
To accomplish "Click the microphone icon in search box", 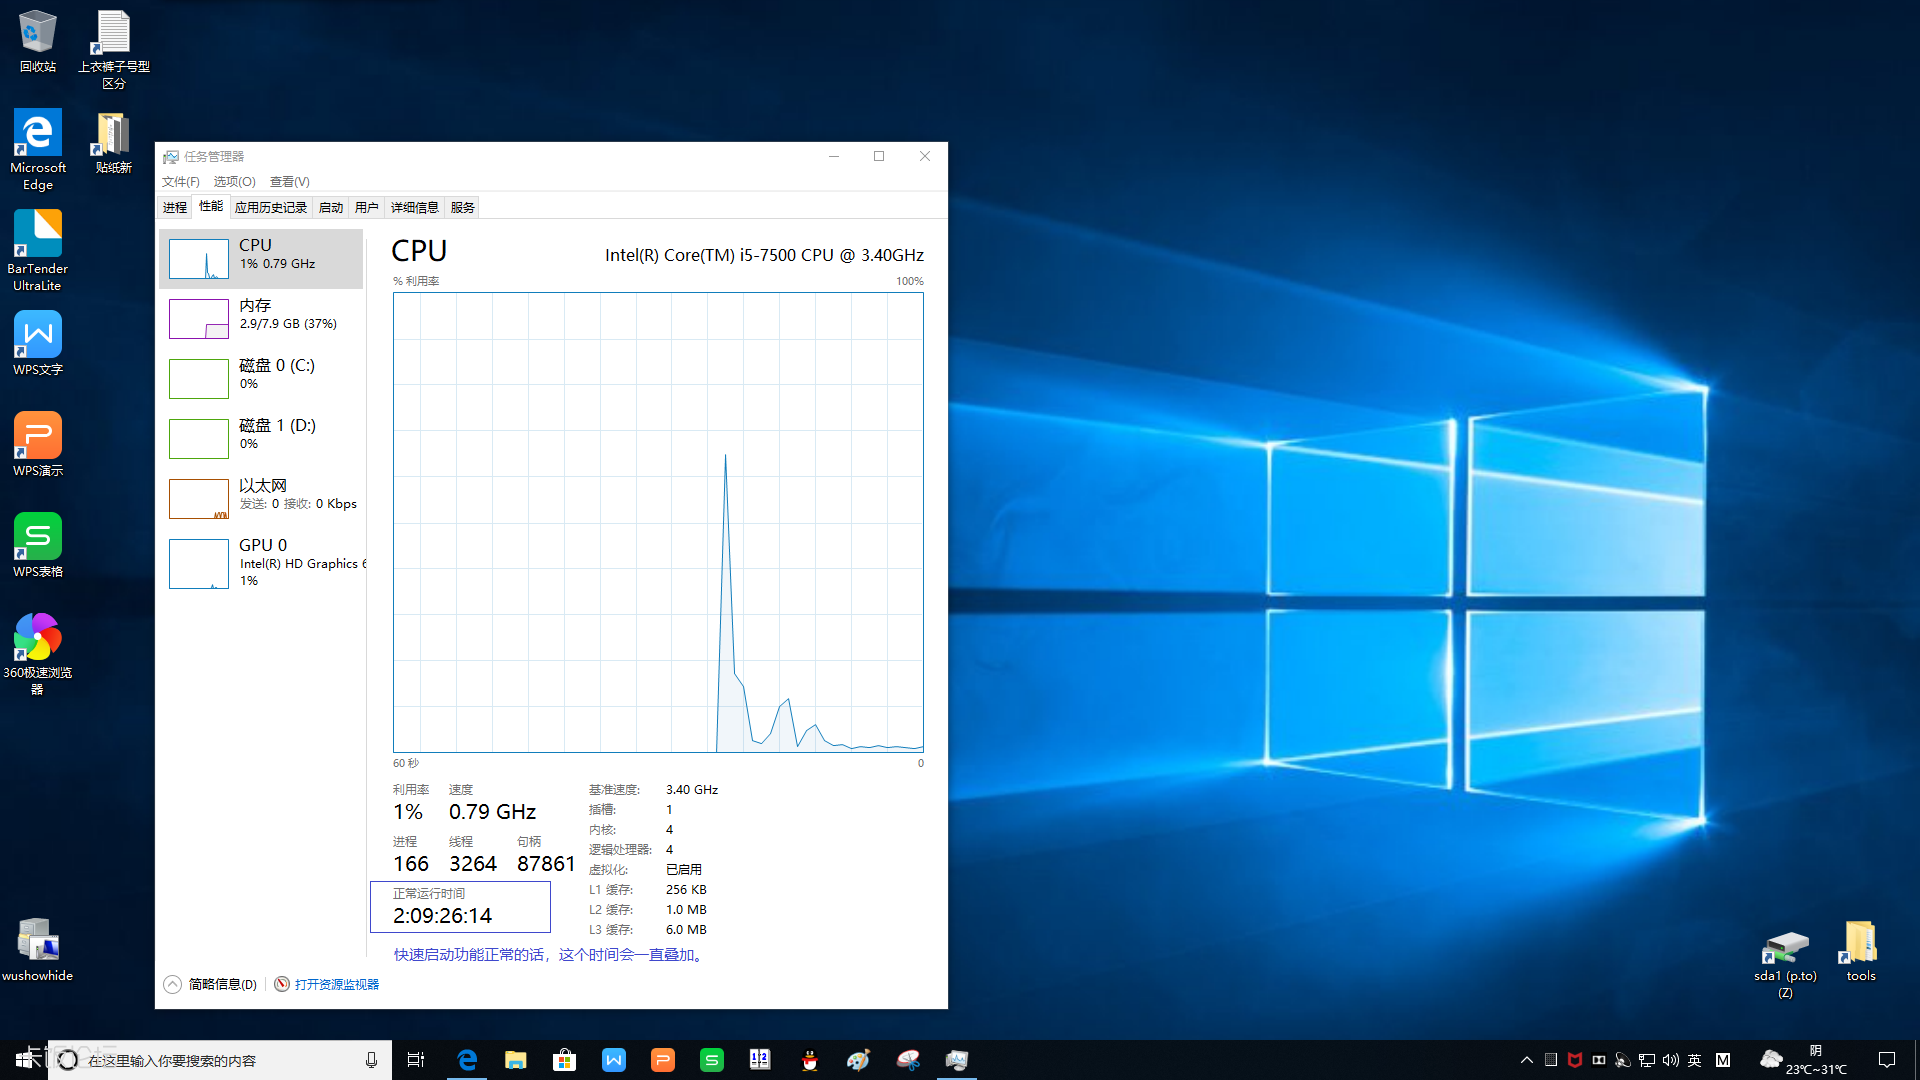I will (x=371, y=1060).
